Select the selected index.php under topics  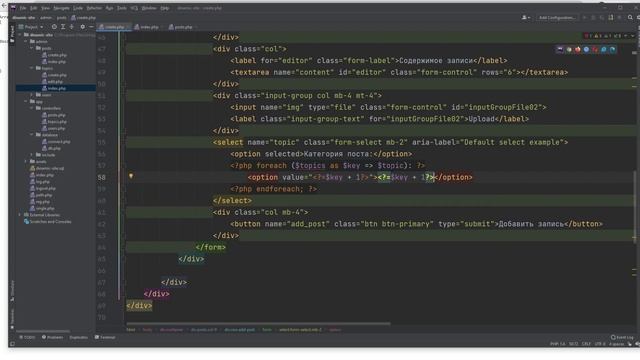[x=56, y=88]
